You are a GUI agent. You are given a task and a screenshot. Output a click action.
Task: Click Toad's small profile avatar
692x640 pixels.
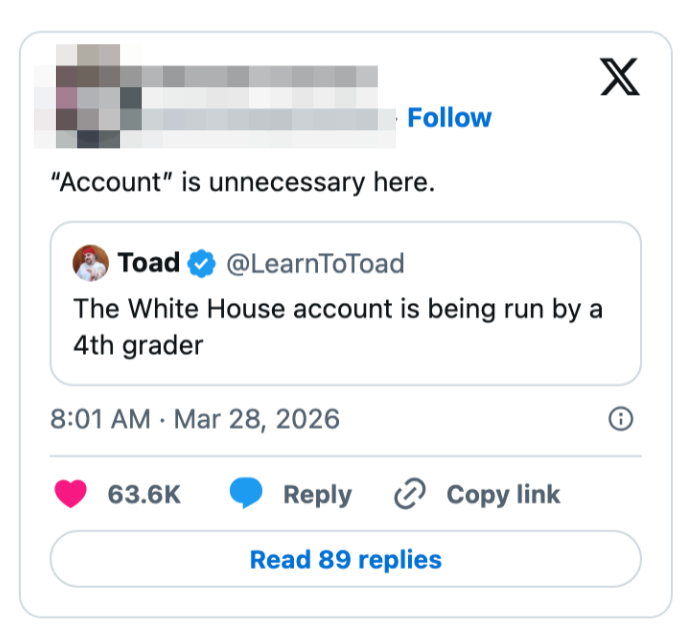tap(91, 264)
